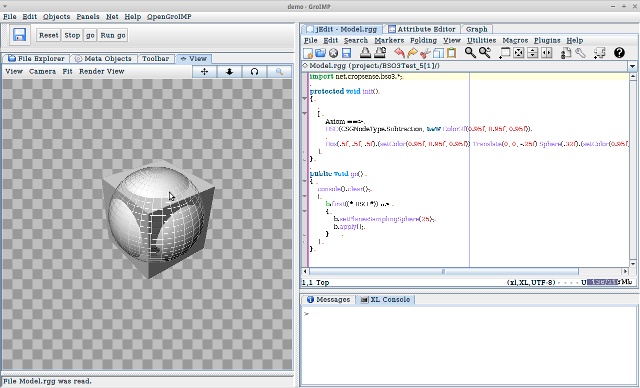
Task: Click inside the XL Console input area
Action: (469, 345)
